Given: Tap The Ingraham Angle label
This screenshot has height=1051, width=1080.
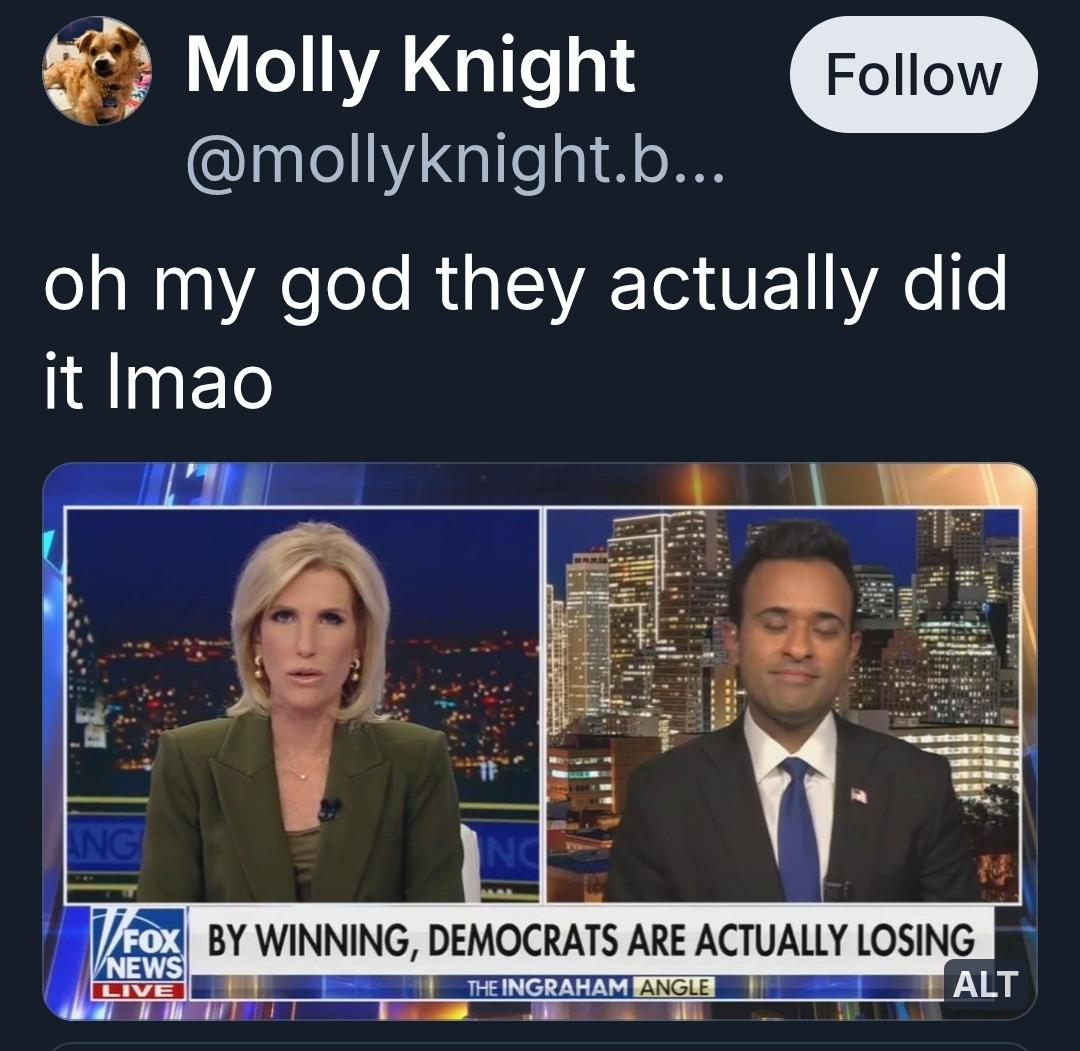Looking at the screenshot, I should [590, 987].
